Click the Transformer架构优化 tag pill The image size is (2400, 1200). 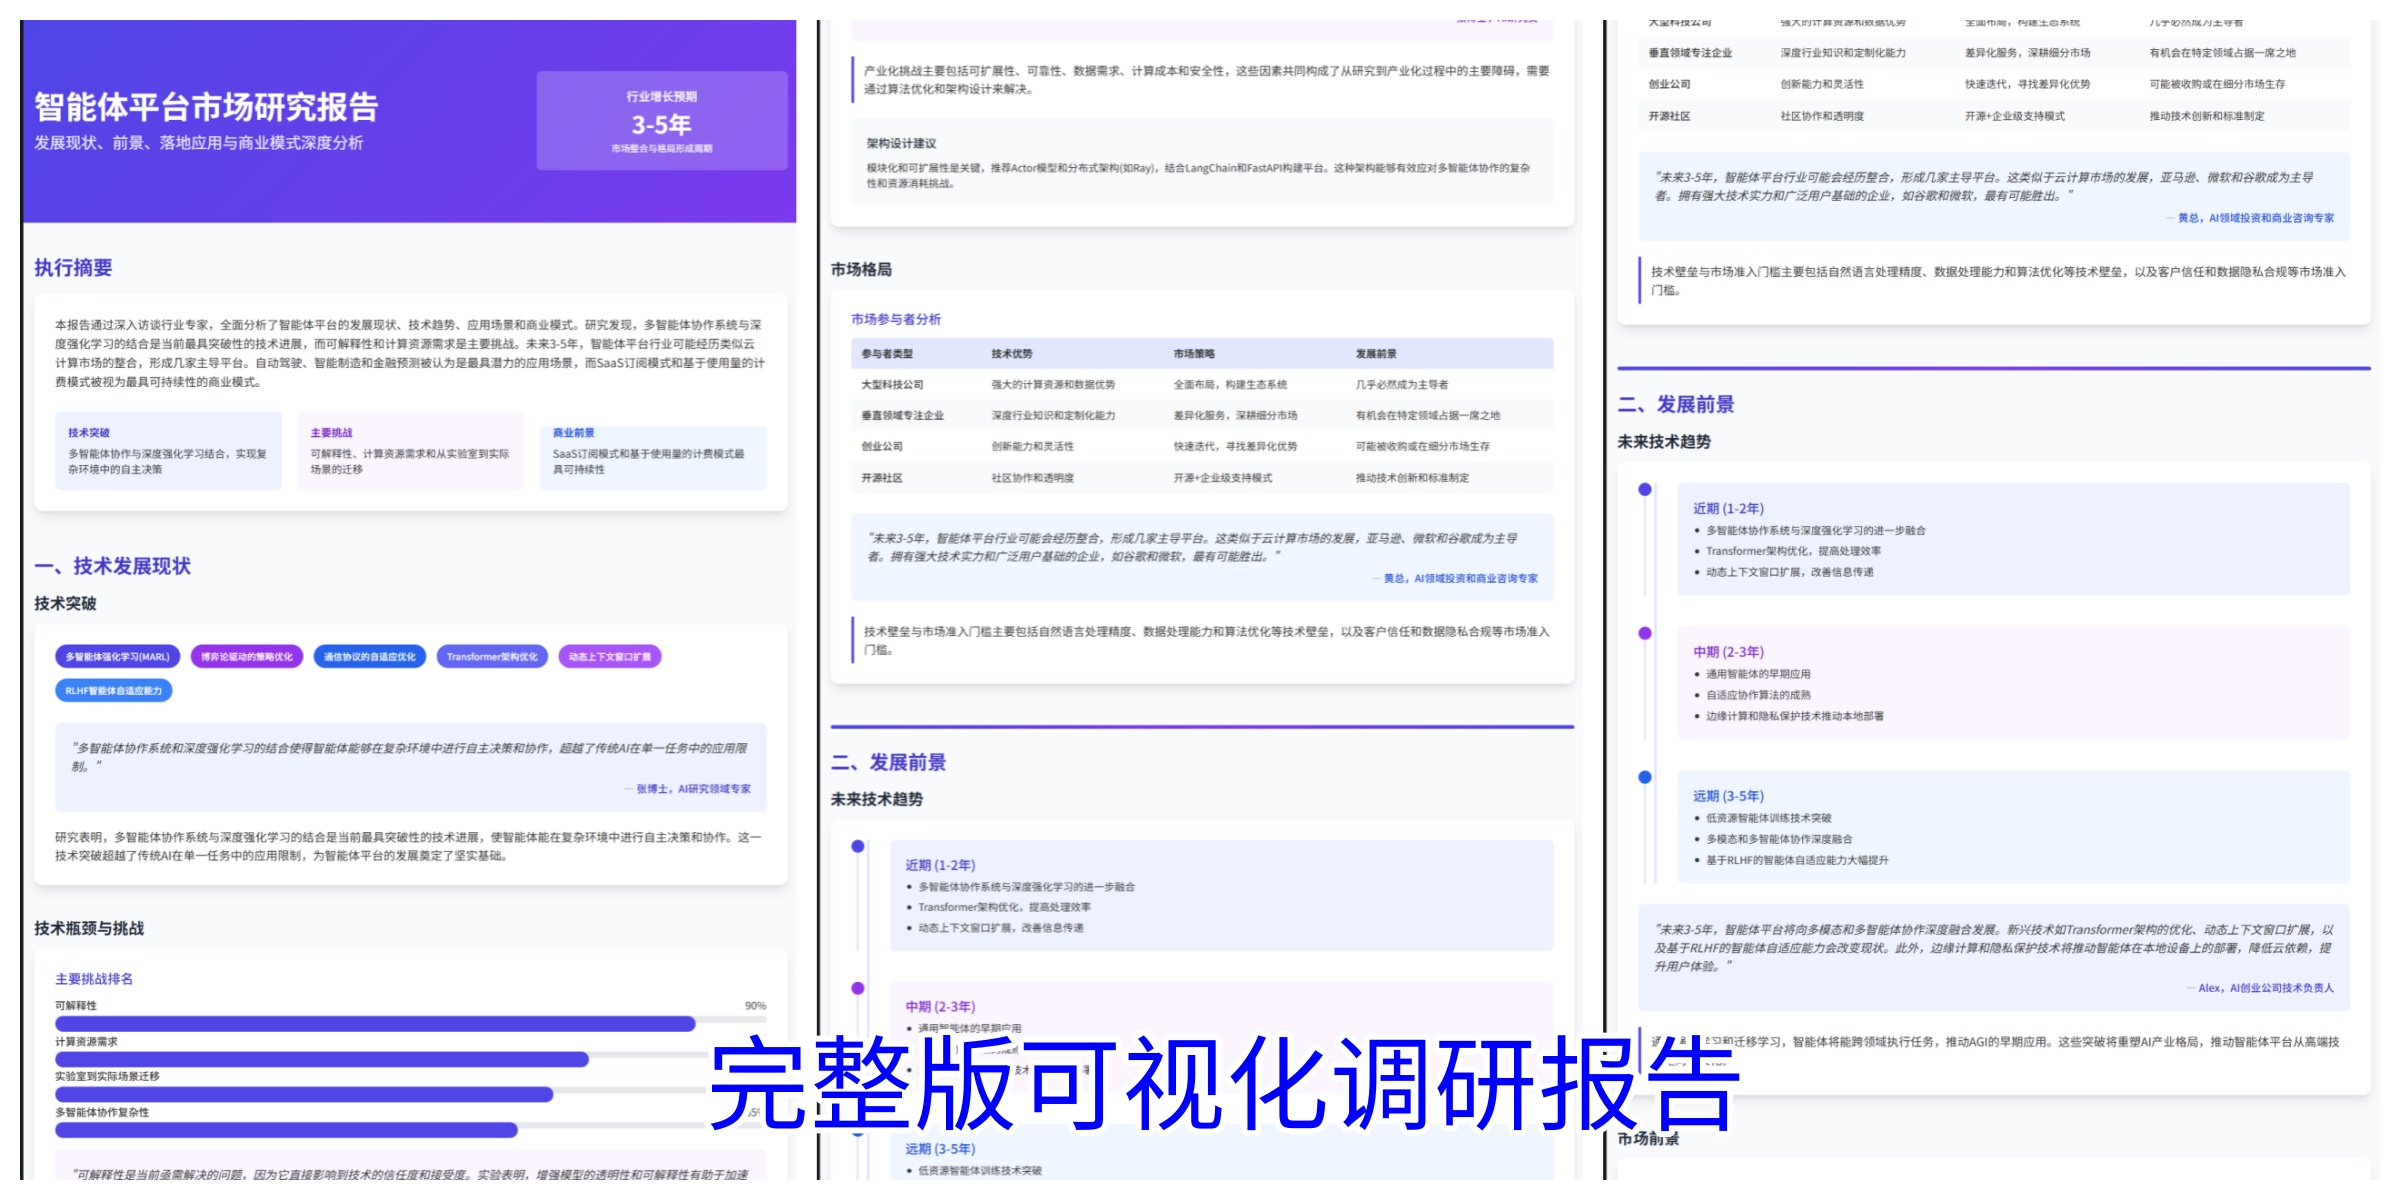tap(491, 657)
